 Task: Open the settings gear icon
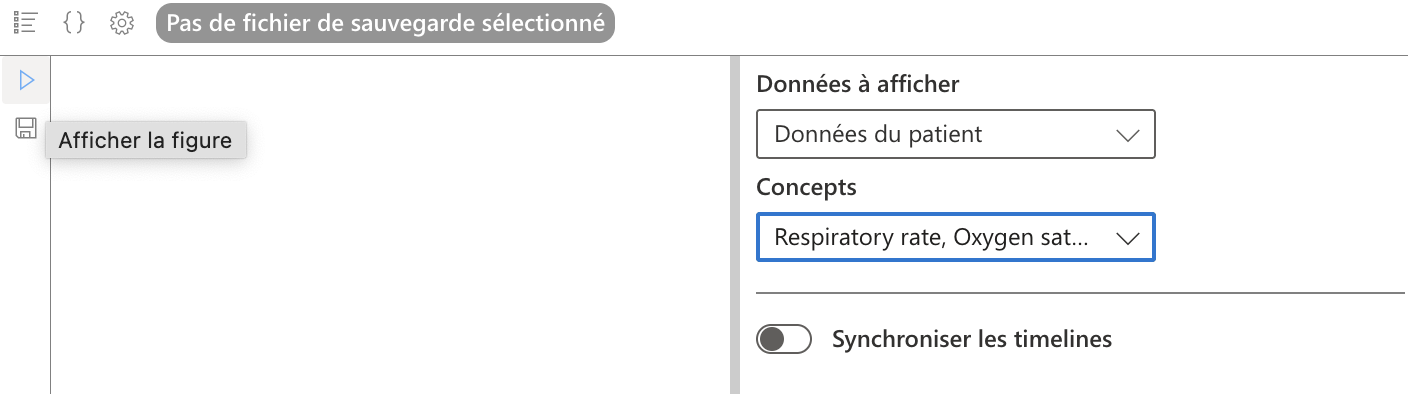(122, 23)
